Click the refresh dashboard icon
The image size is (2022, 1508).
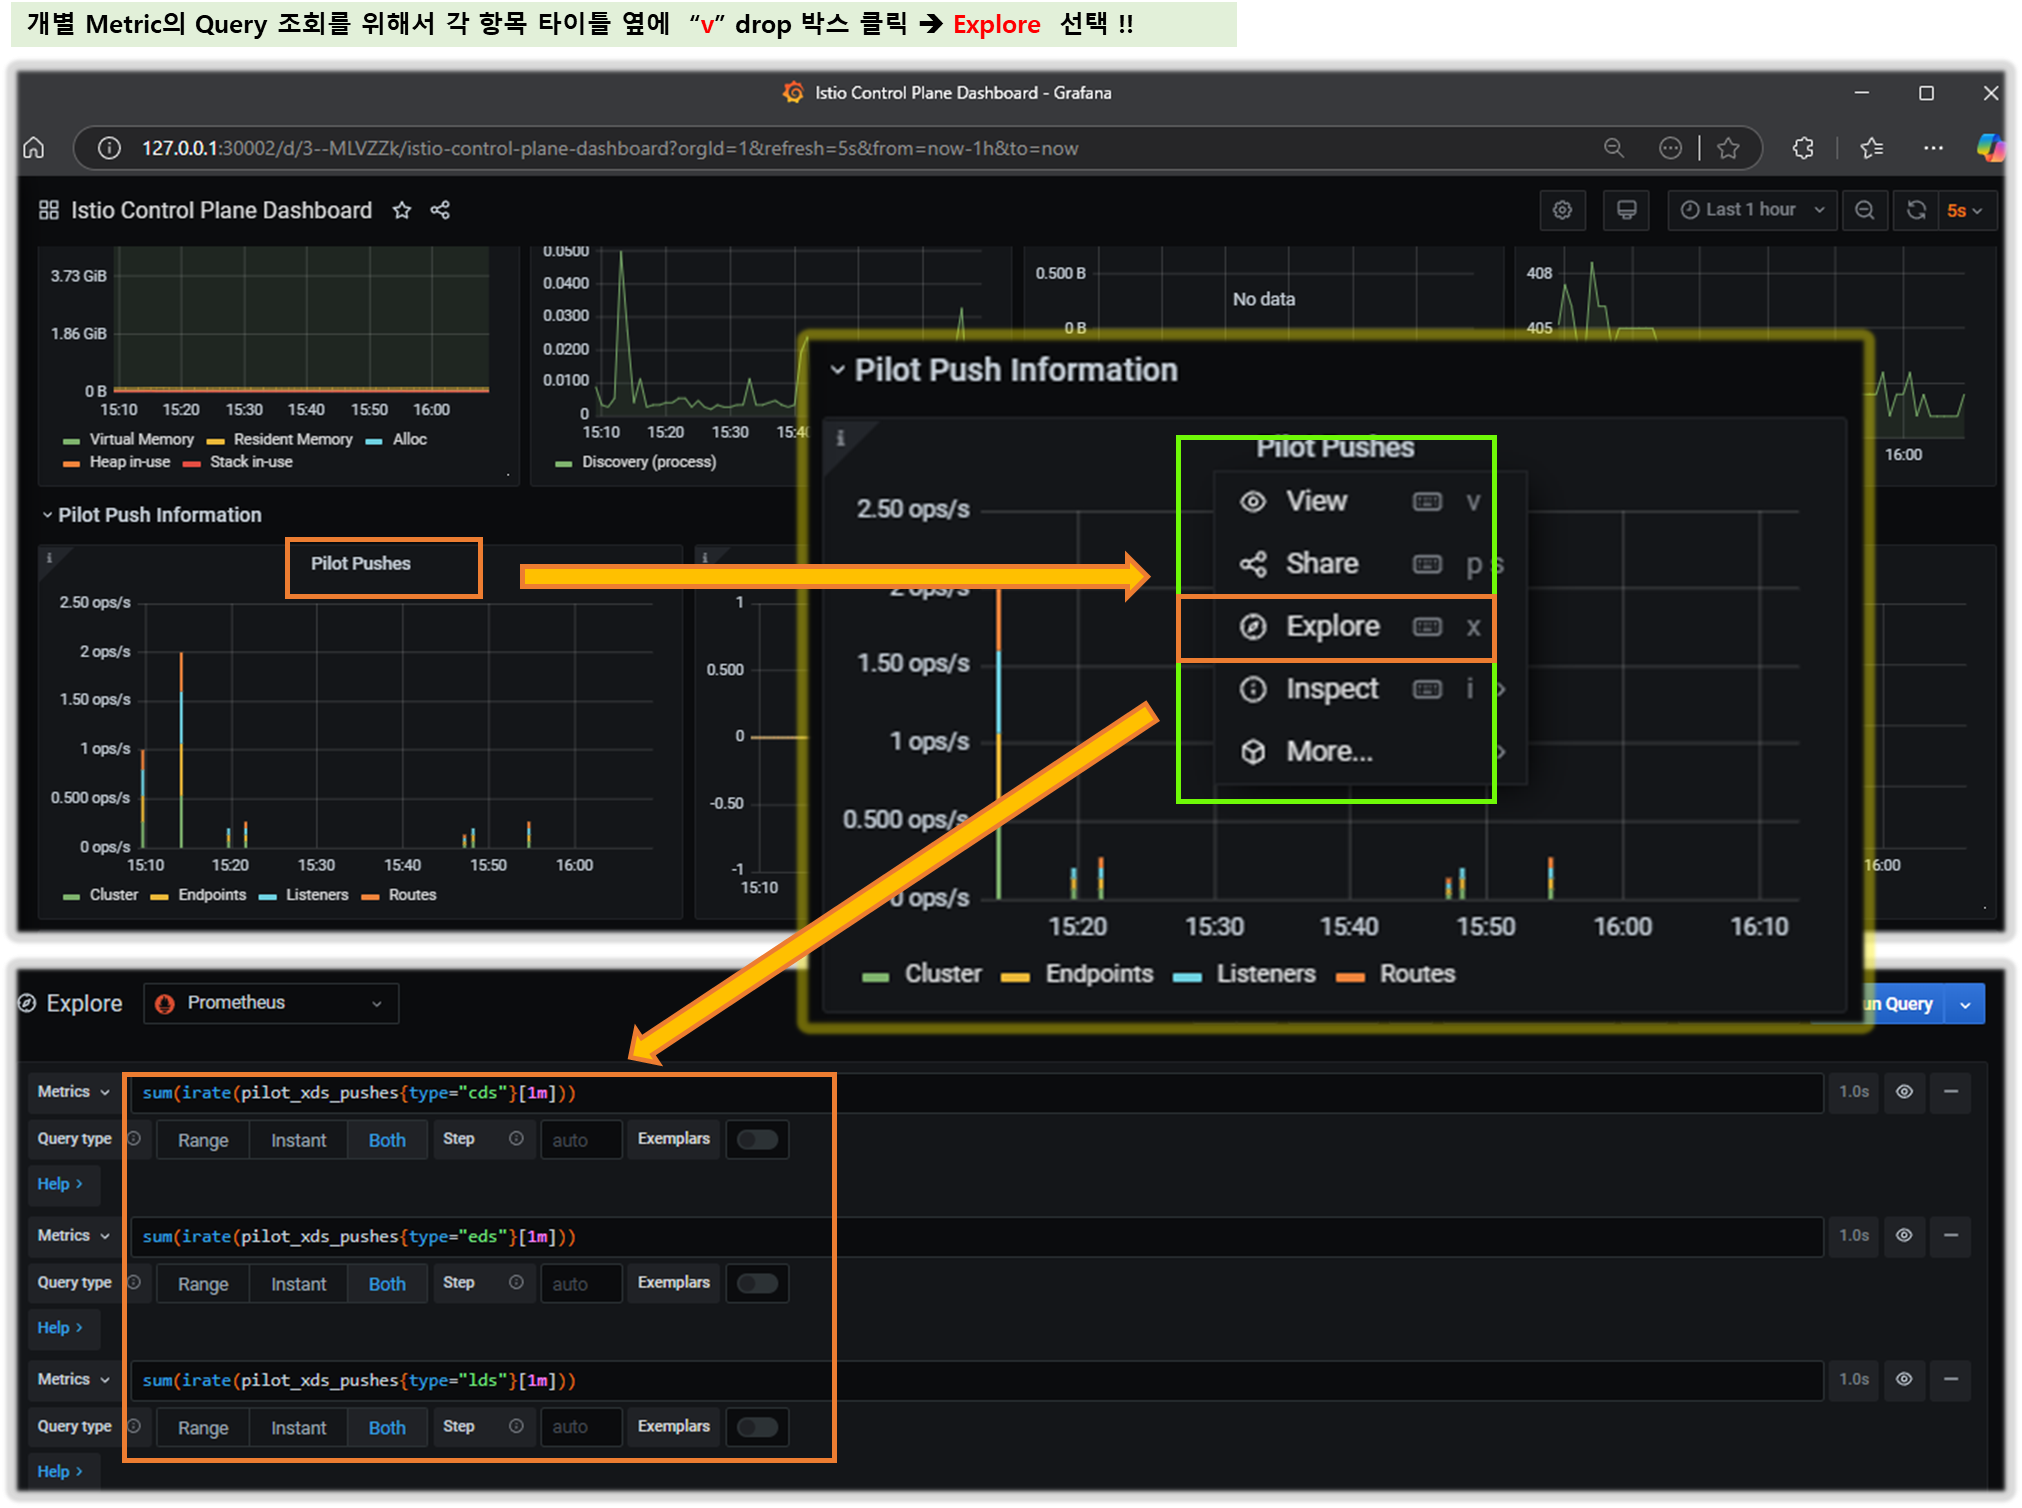pyautogui.click(x=1915, y=210)
